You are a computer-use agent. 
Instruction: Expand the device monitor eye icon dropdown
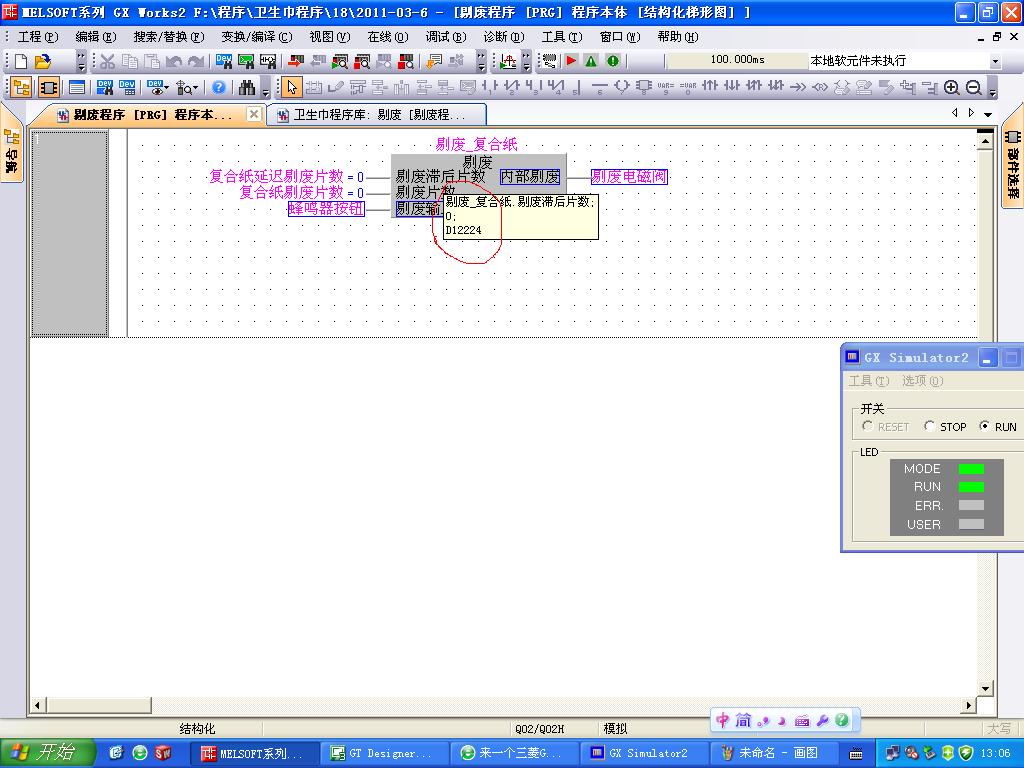click(166, 88)
